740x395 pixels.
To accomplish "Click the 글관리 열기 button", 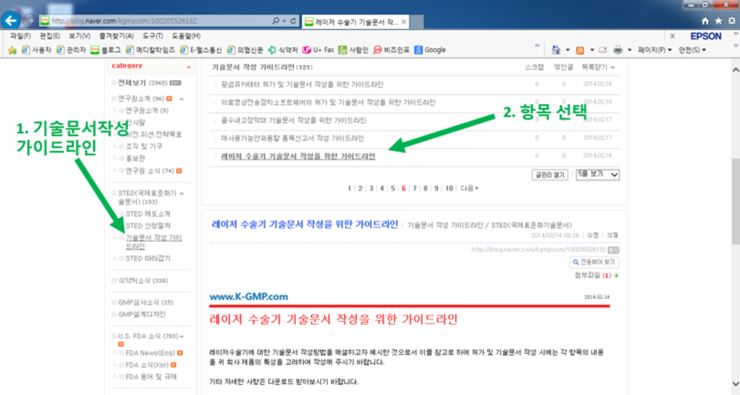I will pos(550,175).
